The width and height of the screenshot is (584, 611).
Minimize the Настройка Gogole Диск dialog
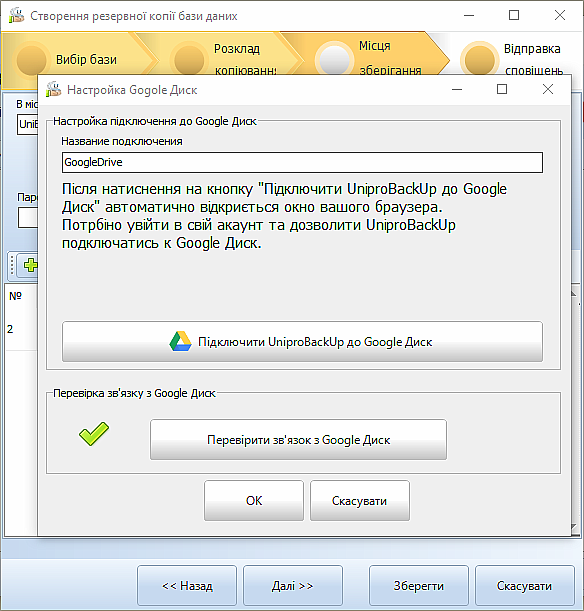(457, 89)
